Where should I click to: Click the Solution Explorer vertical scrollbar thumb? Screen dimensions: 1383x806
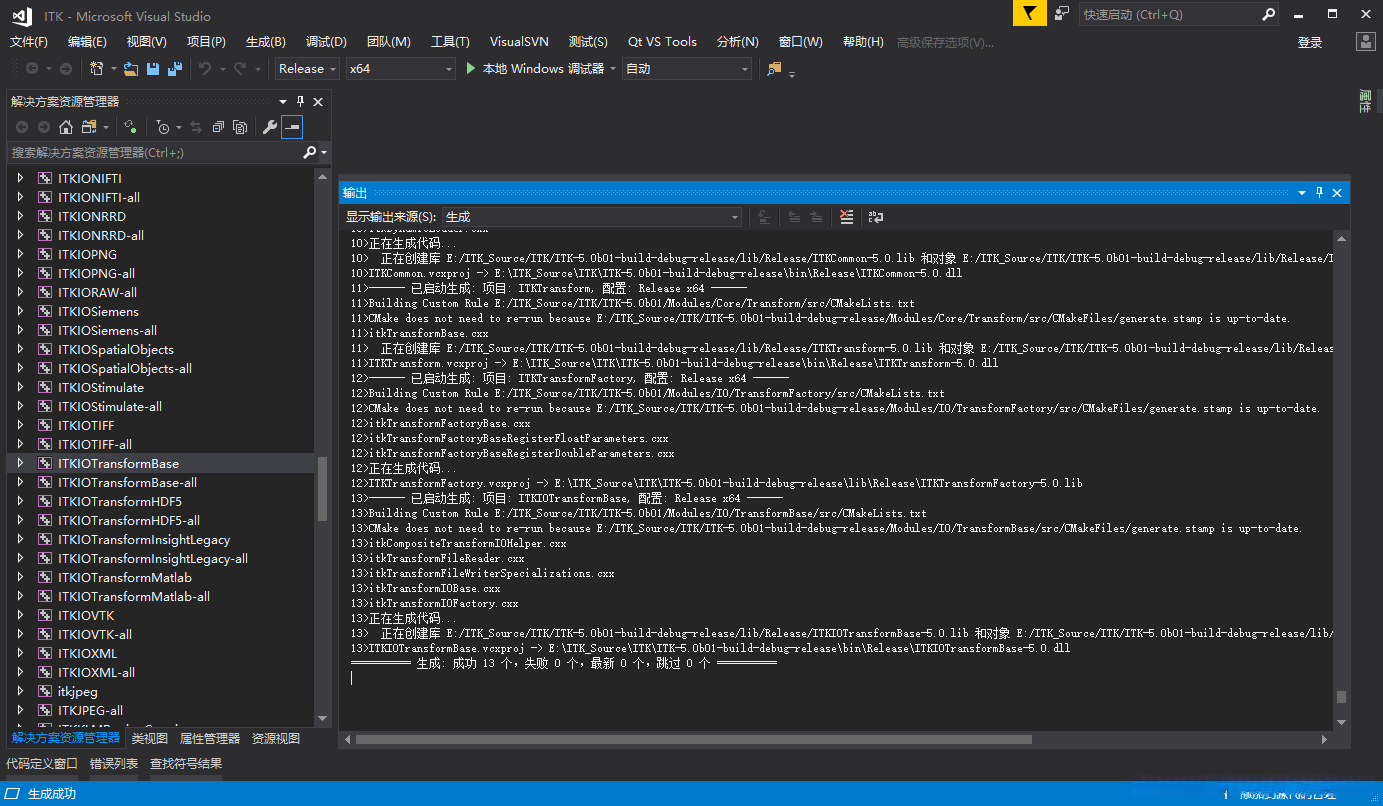click(x=322, y=488)
